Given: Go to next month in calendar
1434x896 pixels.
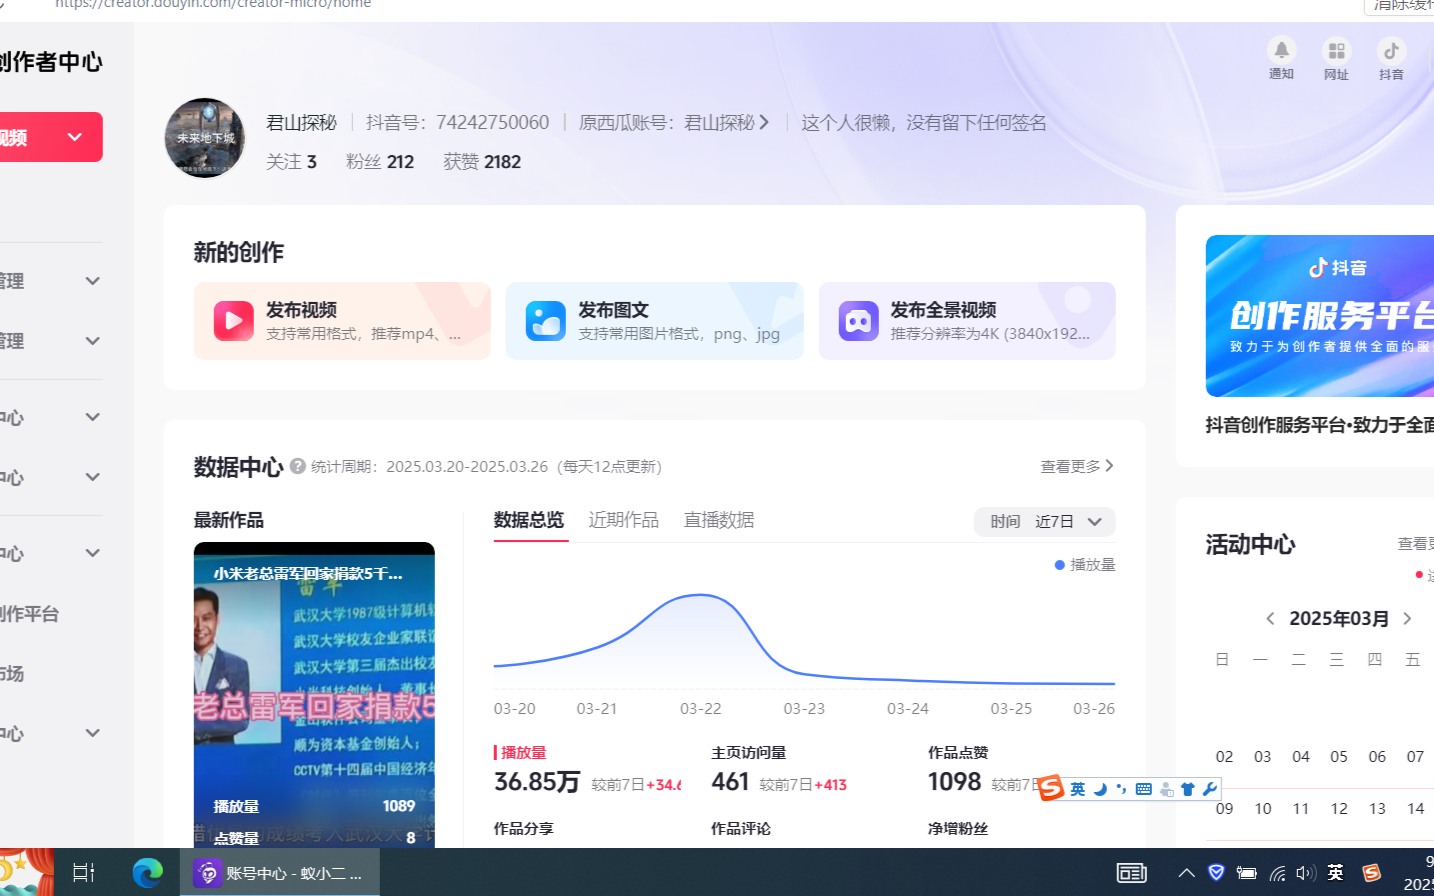Looking at the screenshot, I should tap(1407, 619).
